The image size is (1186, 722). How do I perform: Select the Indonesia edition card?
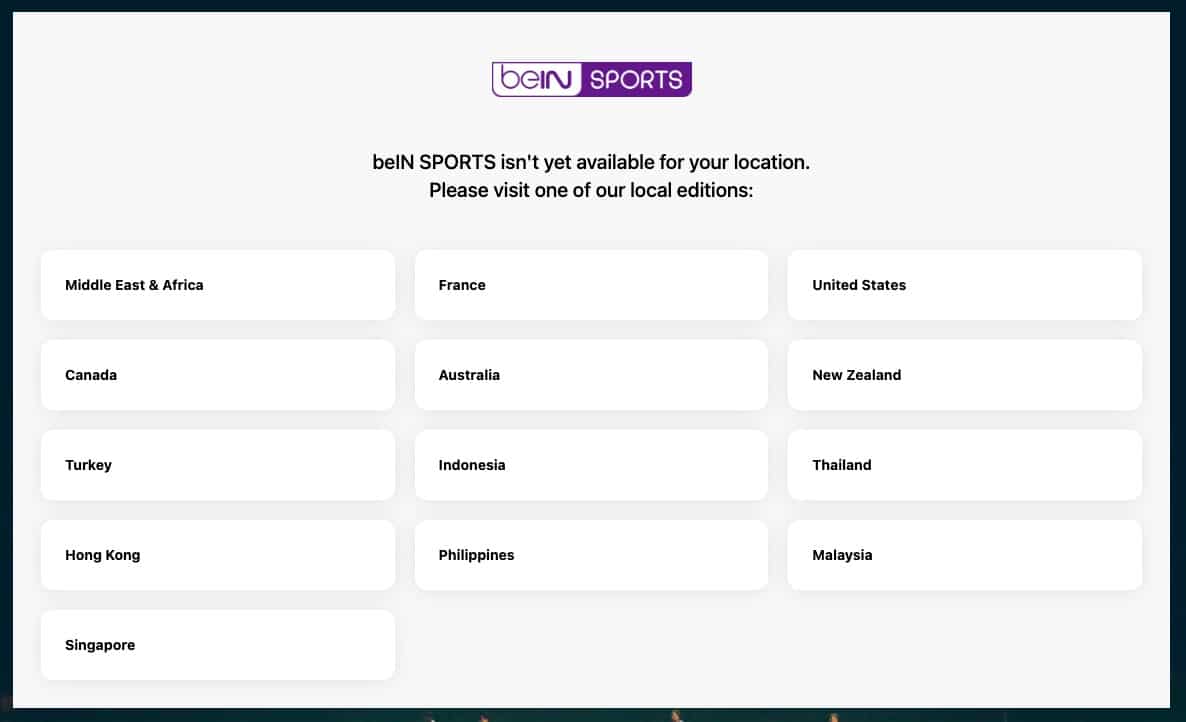coord(591,465)
